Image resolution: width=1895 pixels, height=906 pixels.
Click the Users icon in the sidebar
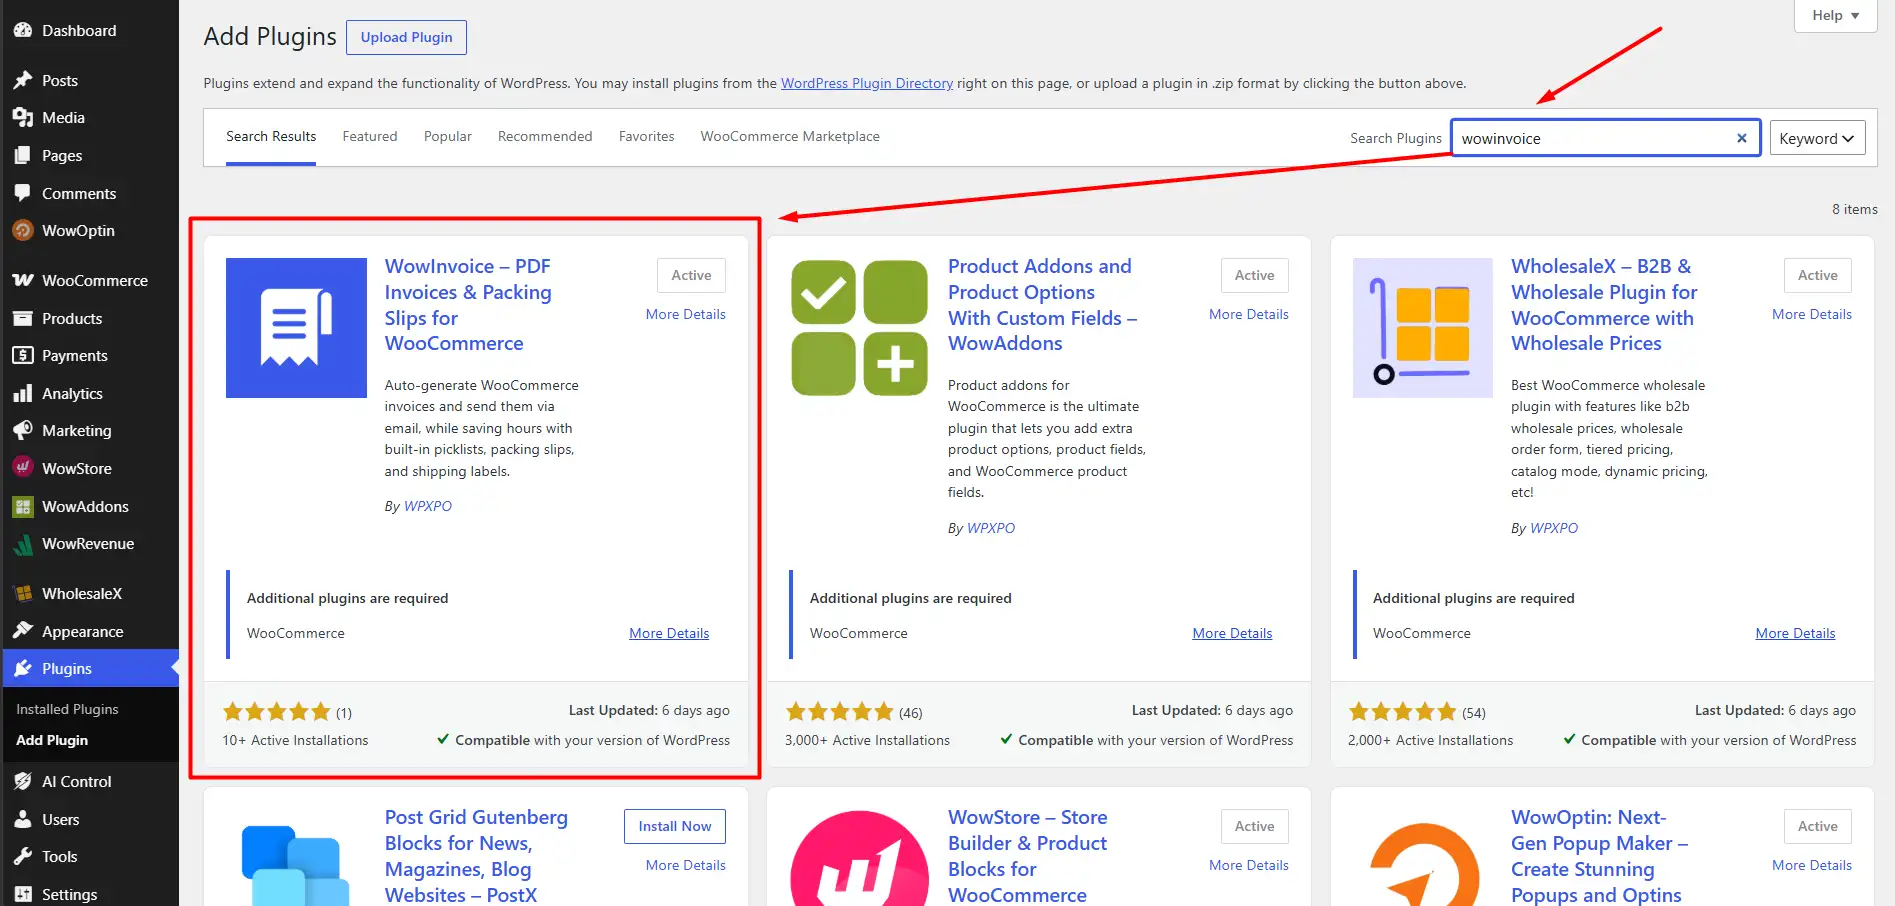[23, 820]
